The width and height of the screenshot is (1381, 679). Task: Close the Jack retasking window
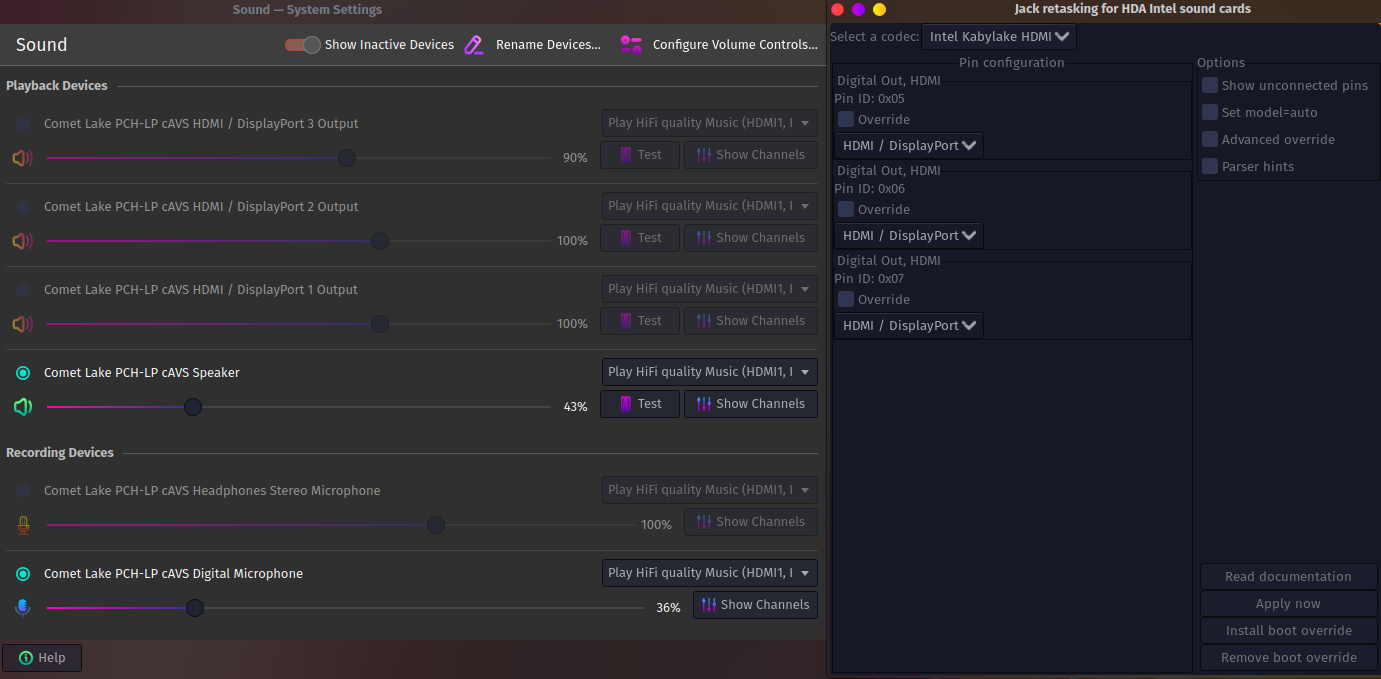(838, 9)
